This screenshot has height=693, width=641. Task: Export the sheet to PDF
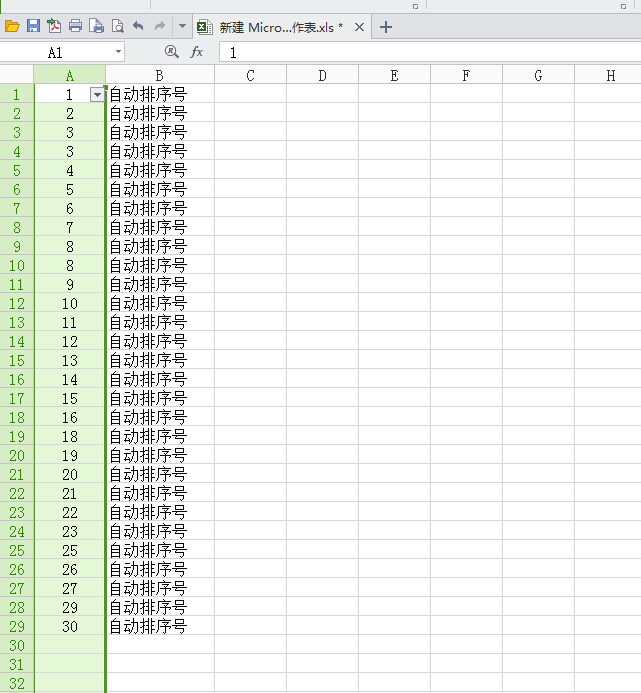tap(54, 26)
